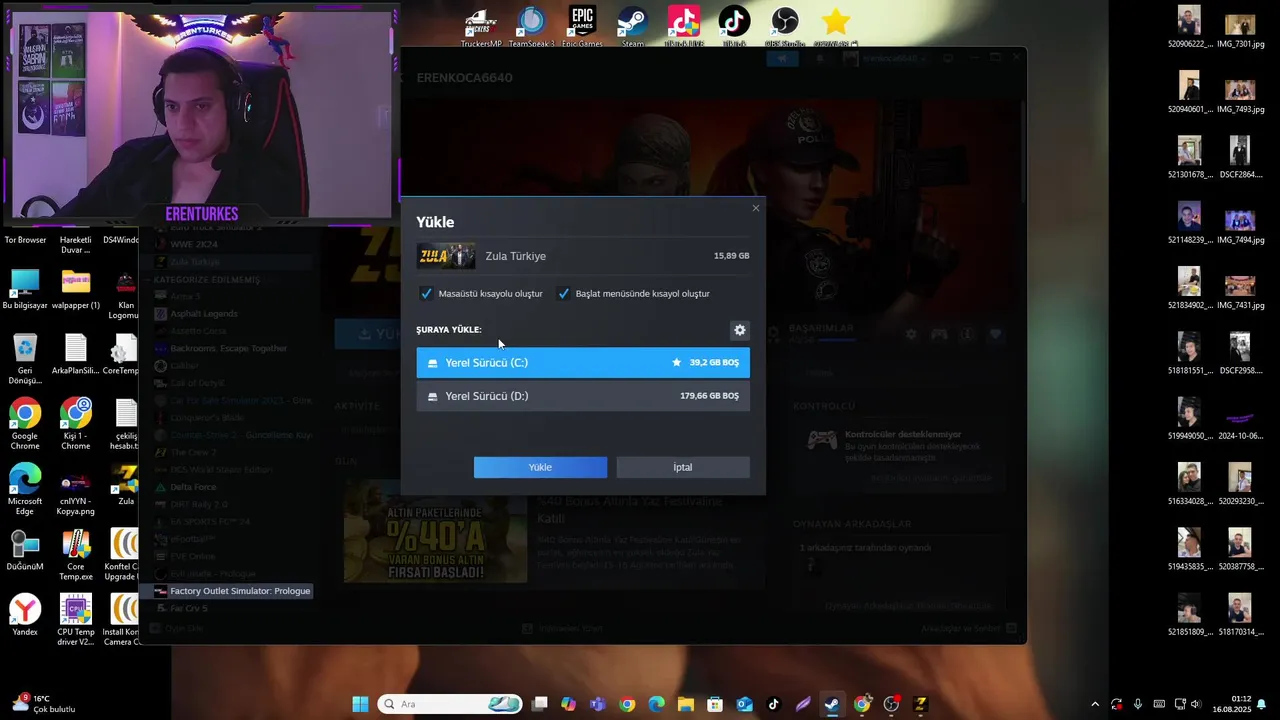Select Core Temp.exe desktop icon

(x=76, y=555)
